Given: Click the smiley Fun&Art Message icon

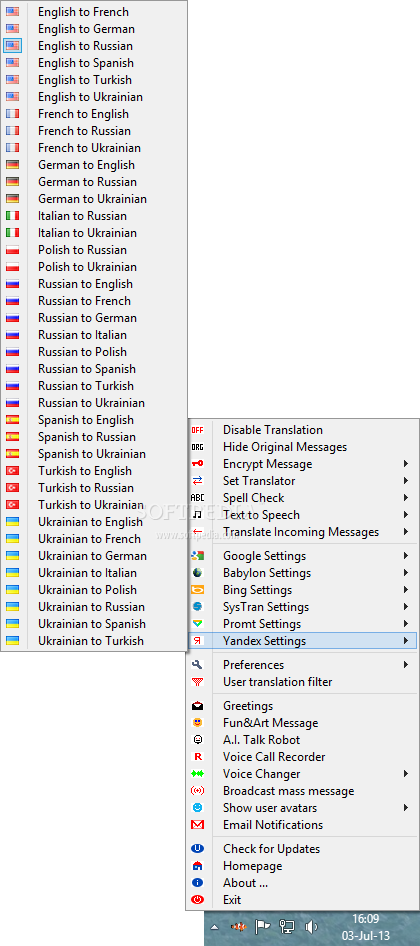Looking at the screenshot, I should (197, 723).
